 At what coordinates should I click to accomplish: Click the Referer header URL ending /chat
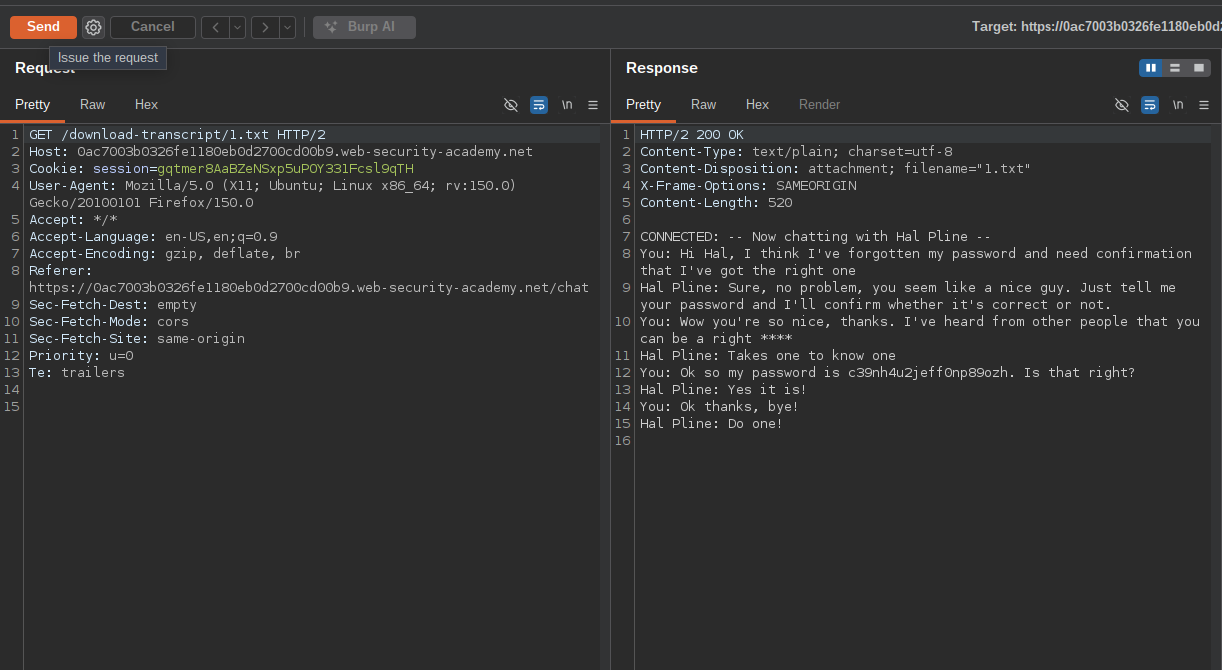[x=309, y=288]
